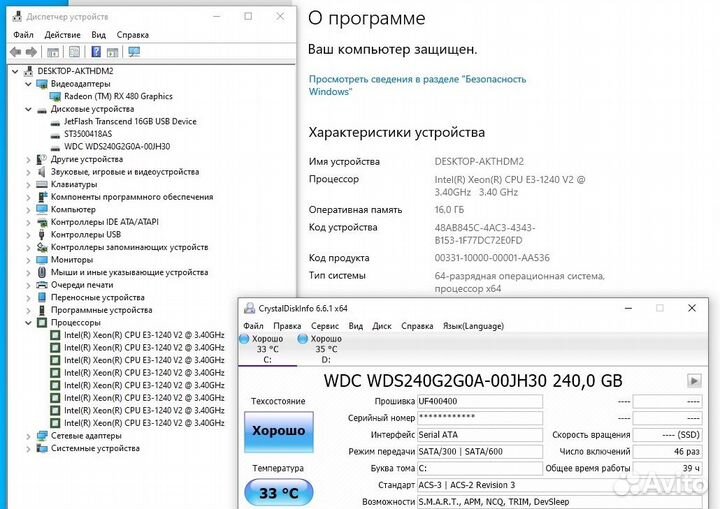Expand the Системные устройства category
This screenshot has height=509, width=720.
click(x=28, y=448)
